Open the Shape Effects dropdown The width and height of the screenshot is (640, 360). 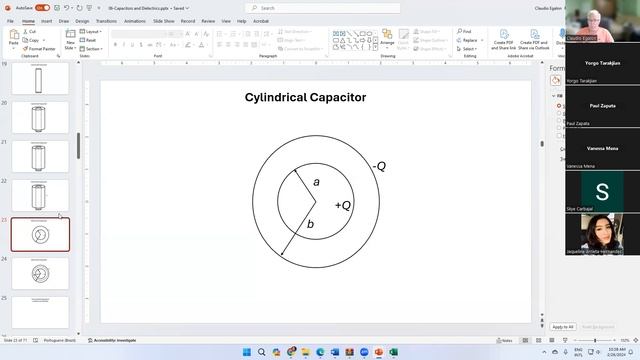(x=430, y=49)
